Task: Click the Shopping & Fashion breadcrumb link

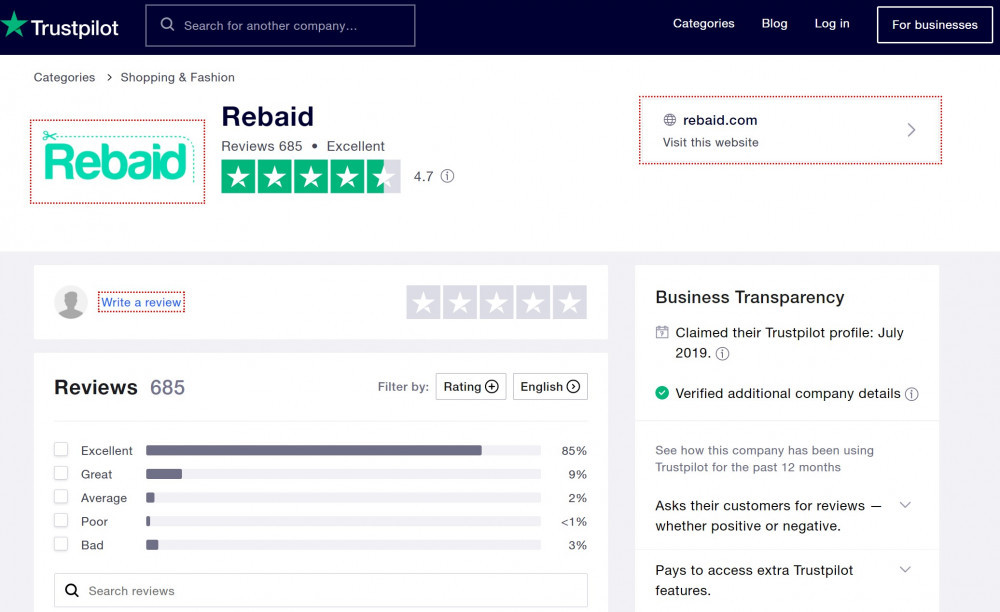Action: click(177, 77)
